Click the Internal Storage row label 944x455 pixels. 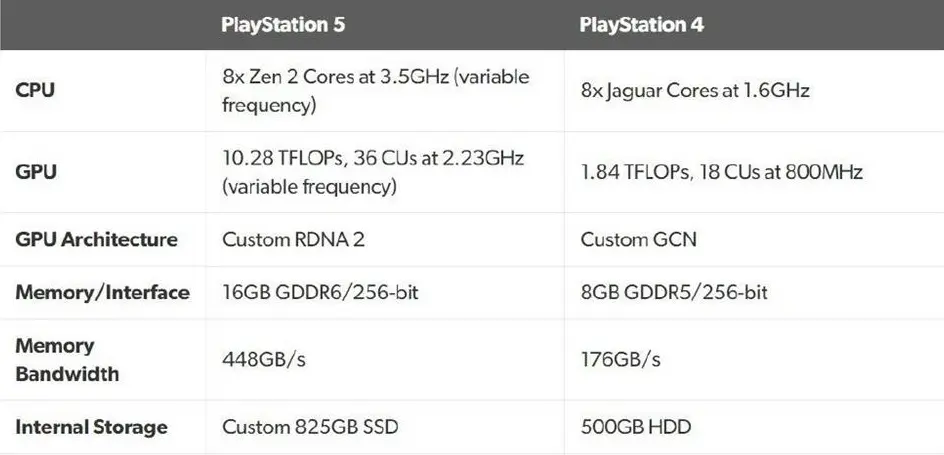tap(92, 427)
